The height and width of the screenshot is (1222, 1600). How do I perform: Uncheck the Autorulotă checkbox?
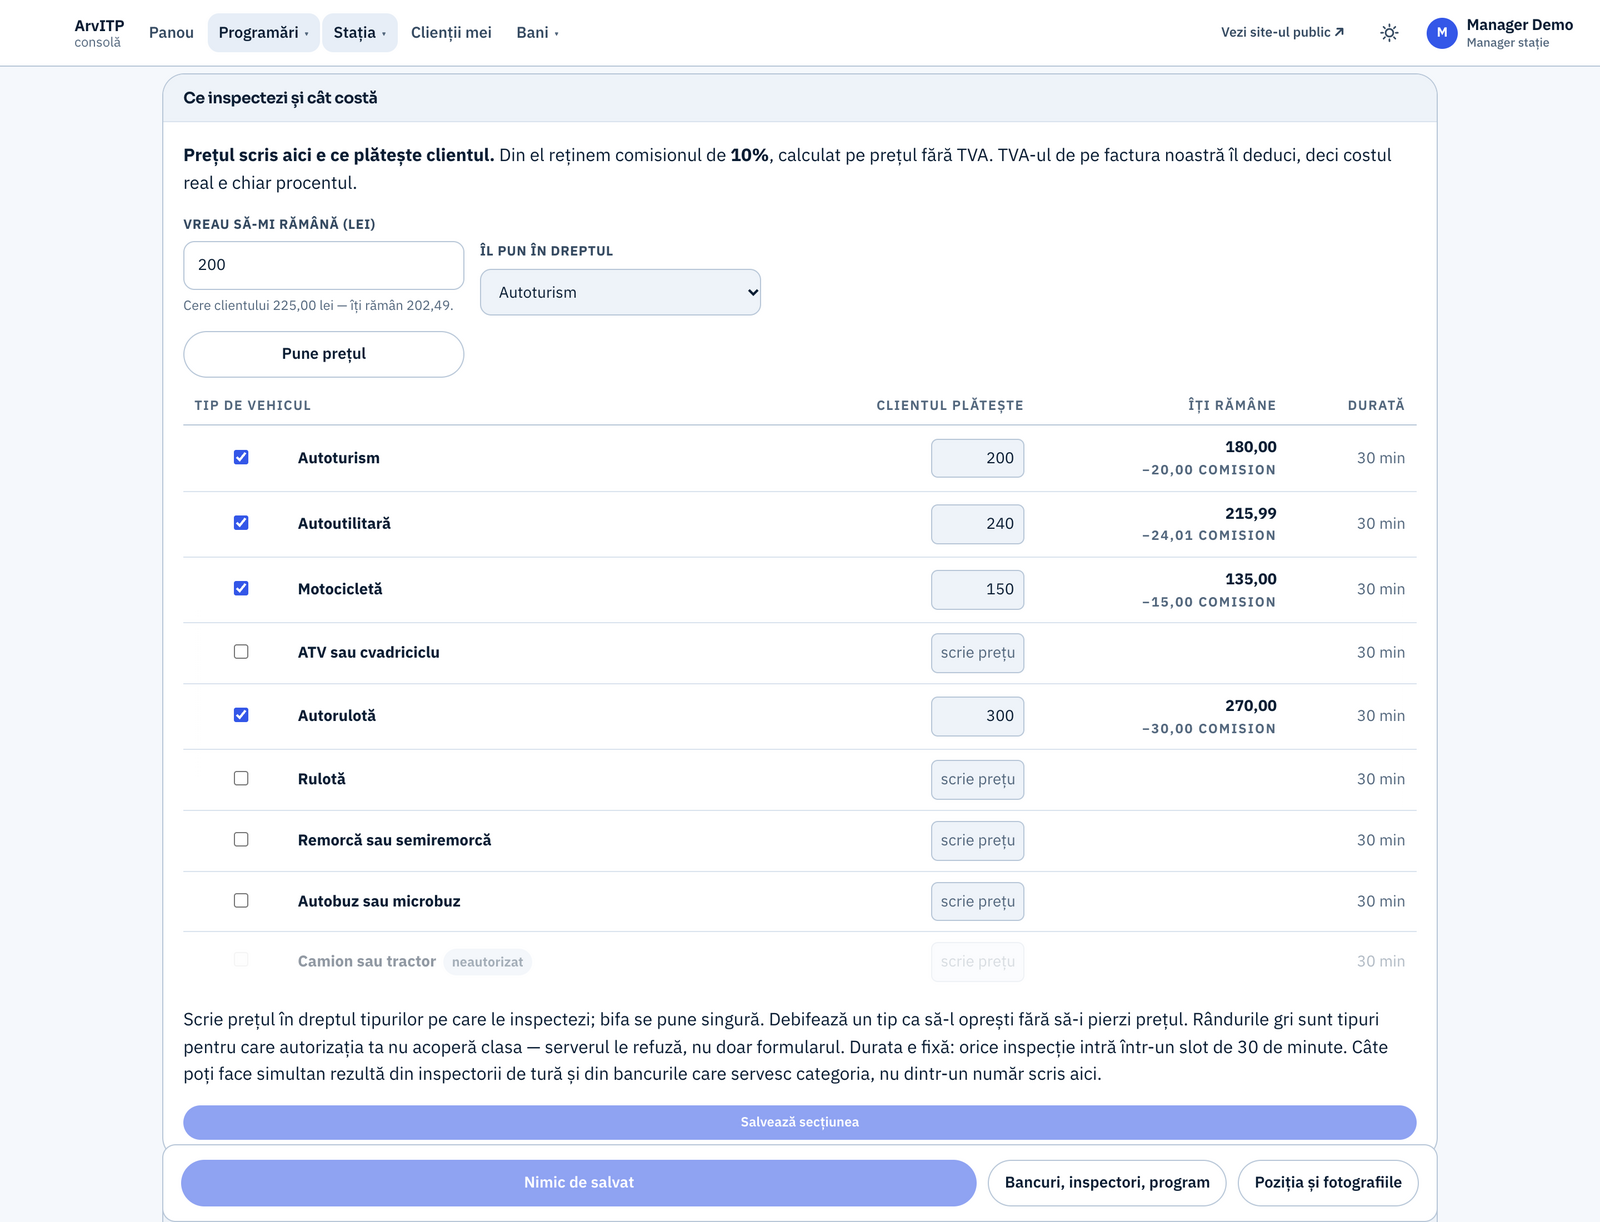(241, 715)
